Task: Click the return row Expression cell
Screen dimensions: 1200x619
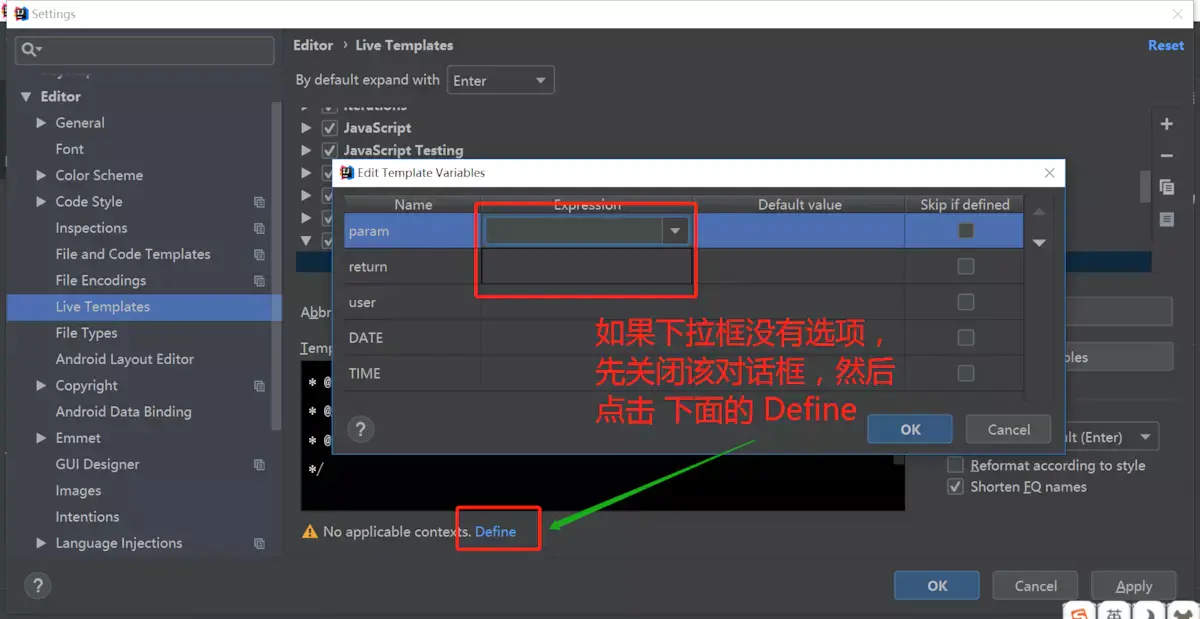Action: click(587, 267)
